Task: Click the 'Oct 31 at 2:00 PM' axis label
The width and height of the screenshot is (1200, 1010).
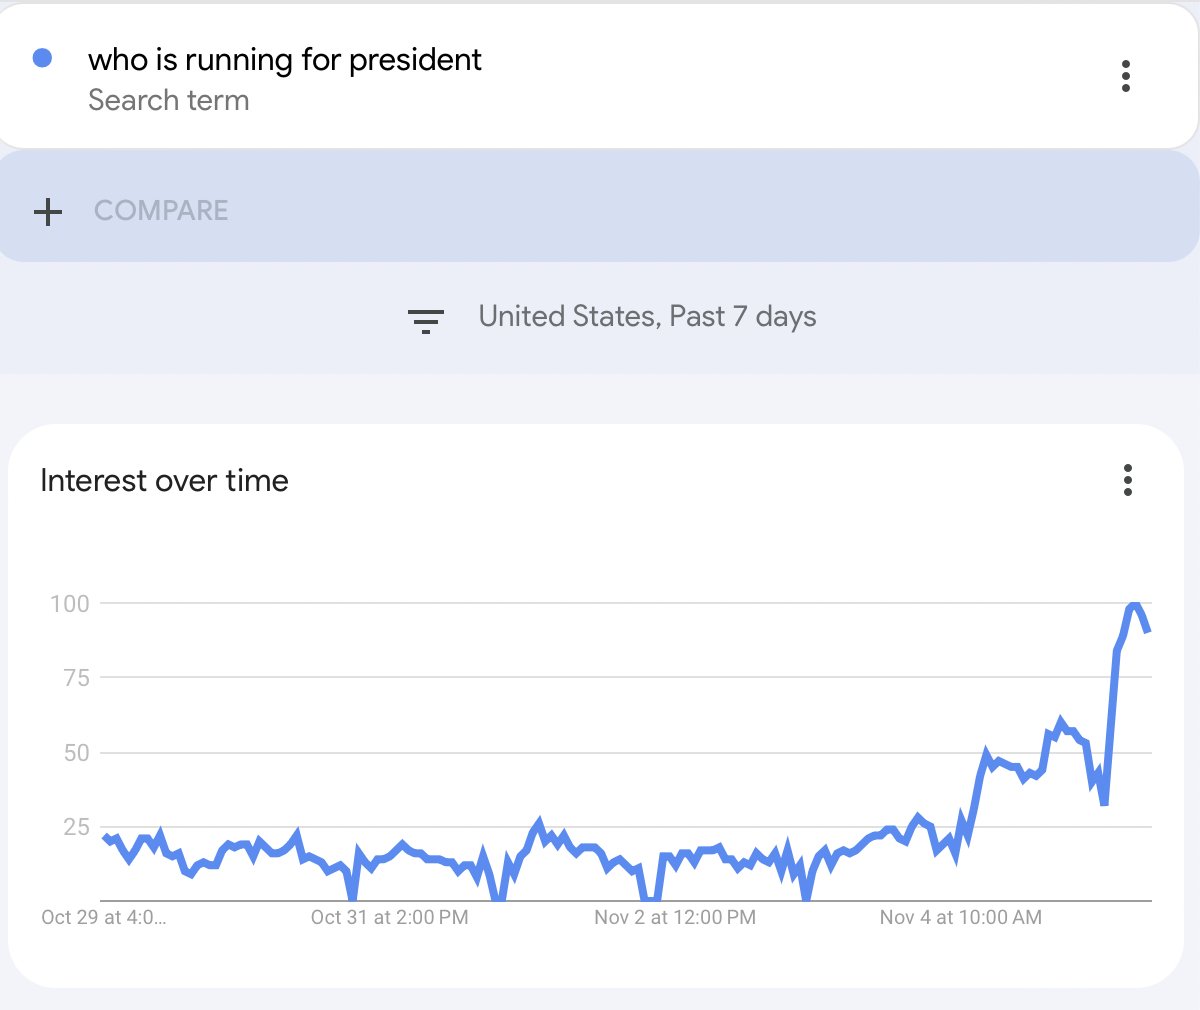Action: (x=389, y=917)
